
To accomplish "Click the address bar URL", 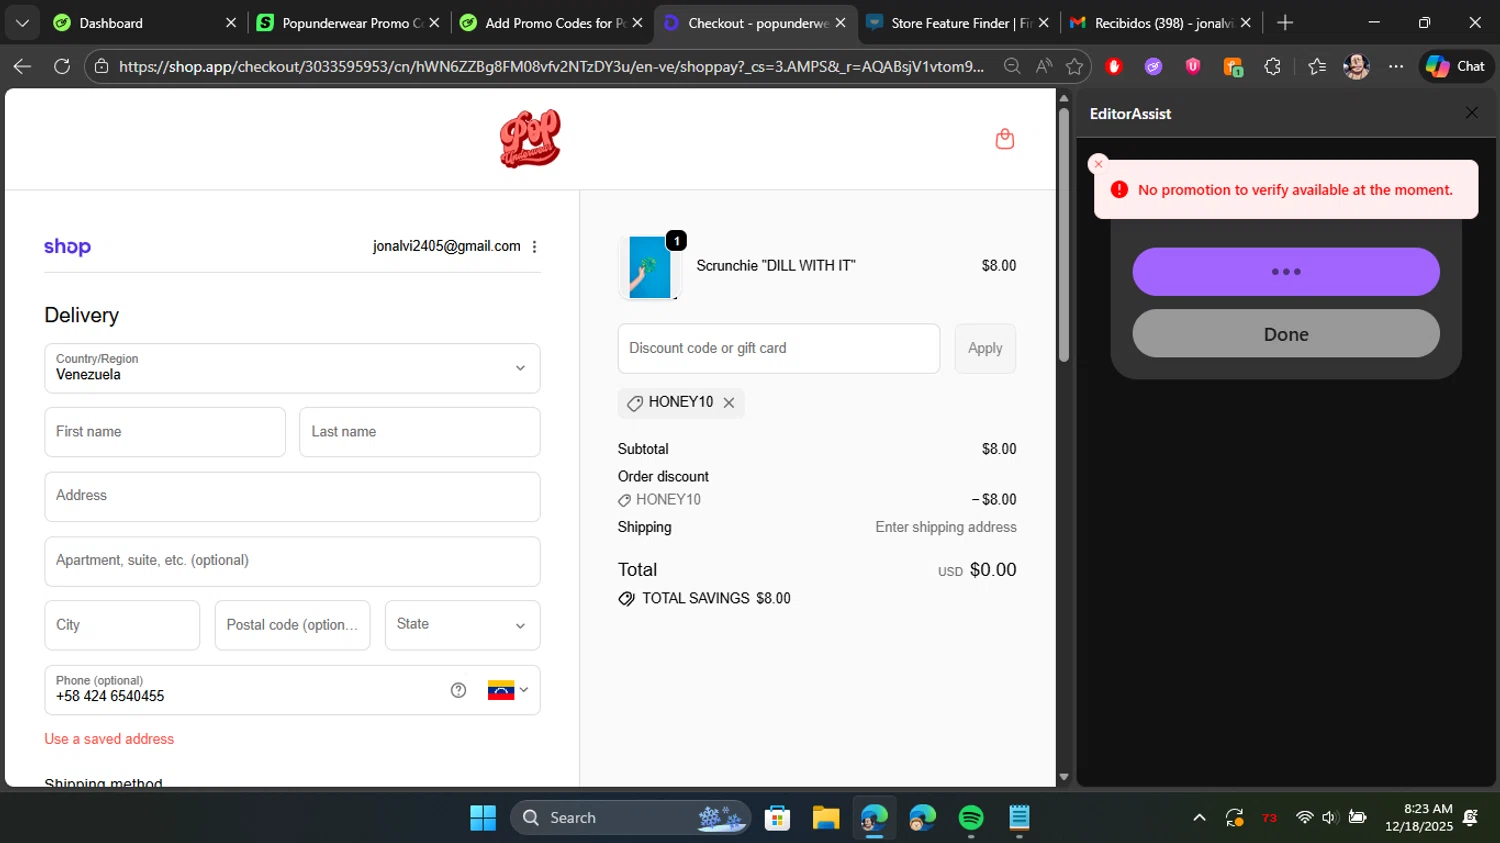I will (x=551, y=66).
